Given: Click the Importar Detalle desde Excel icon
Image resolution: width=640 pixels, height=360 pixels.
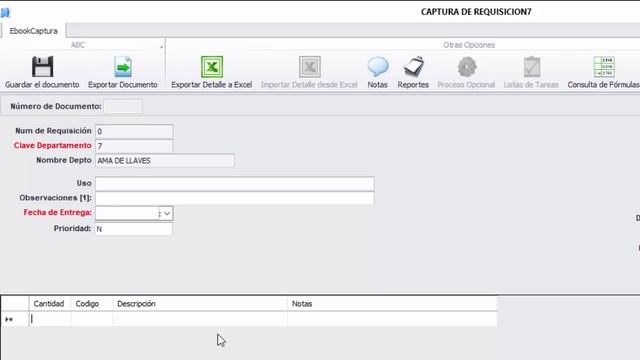Looking at the screenshot, I should tap(309, 67).
